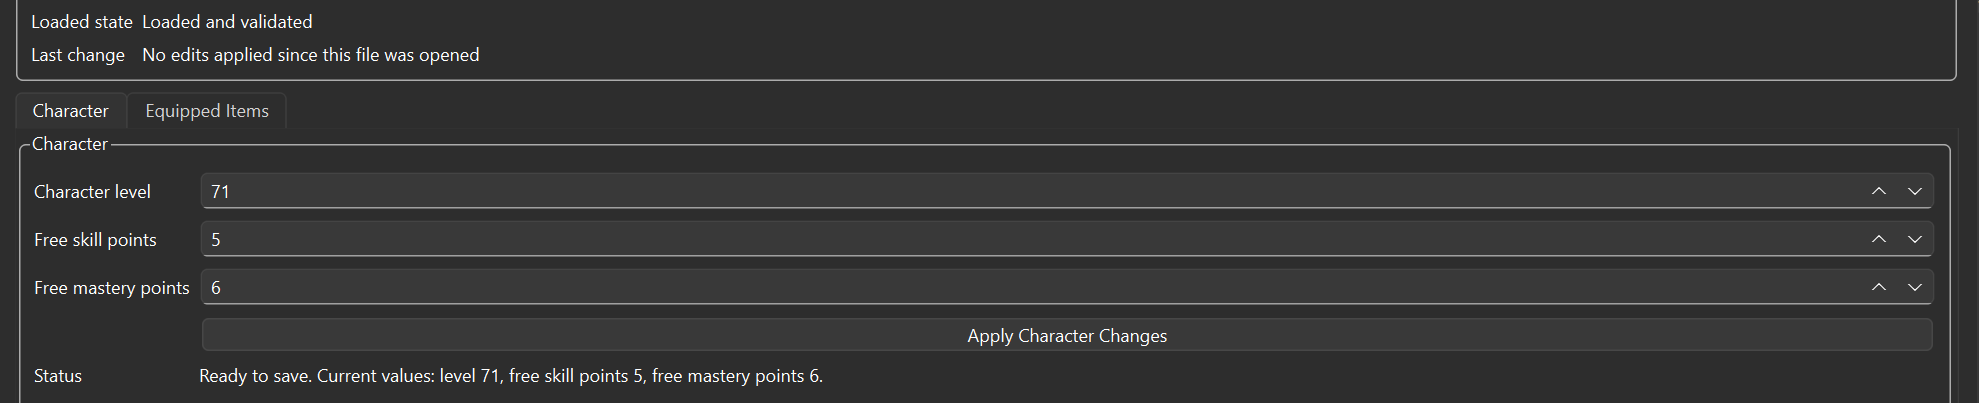This screenshot has width=1979, height=403.
Task: Click the 'Free skill points' label
Action: (95, 240)
